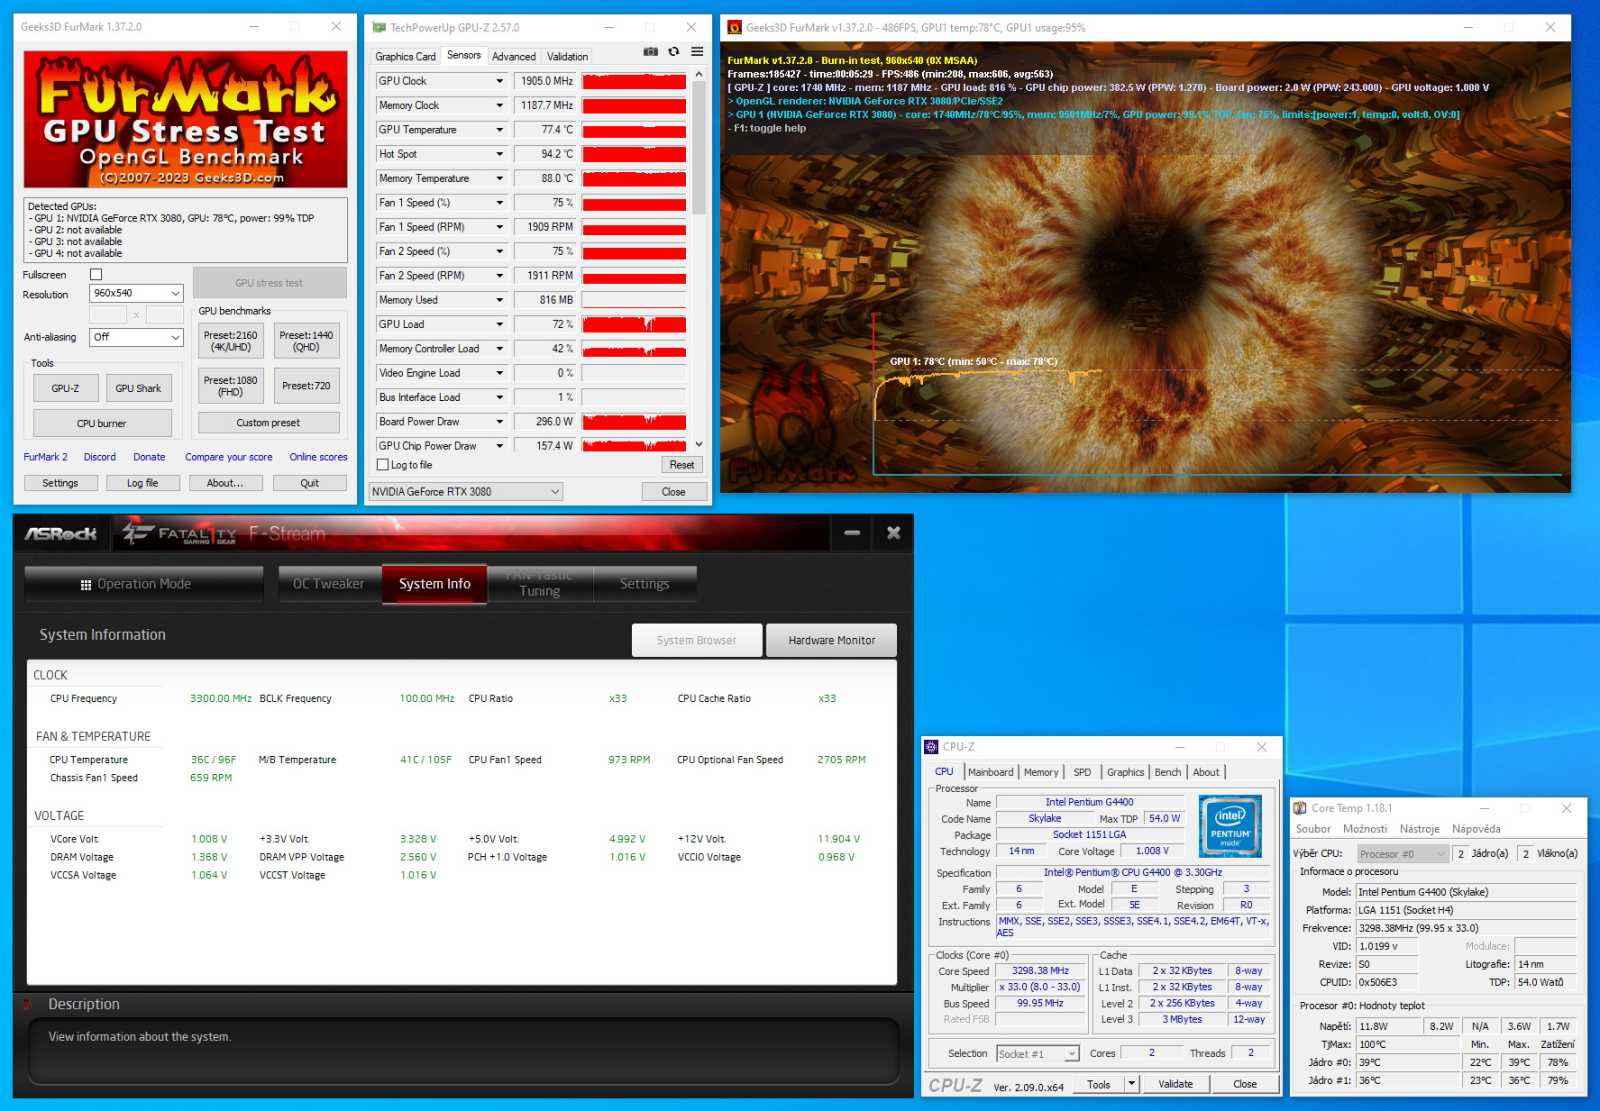The height and width of the screenshot is (1111, 1600).
Task: Click the CPU-Z title bar app icon
Action: pyautogui.click(x=931, y=747)
